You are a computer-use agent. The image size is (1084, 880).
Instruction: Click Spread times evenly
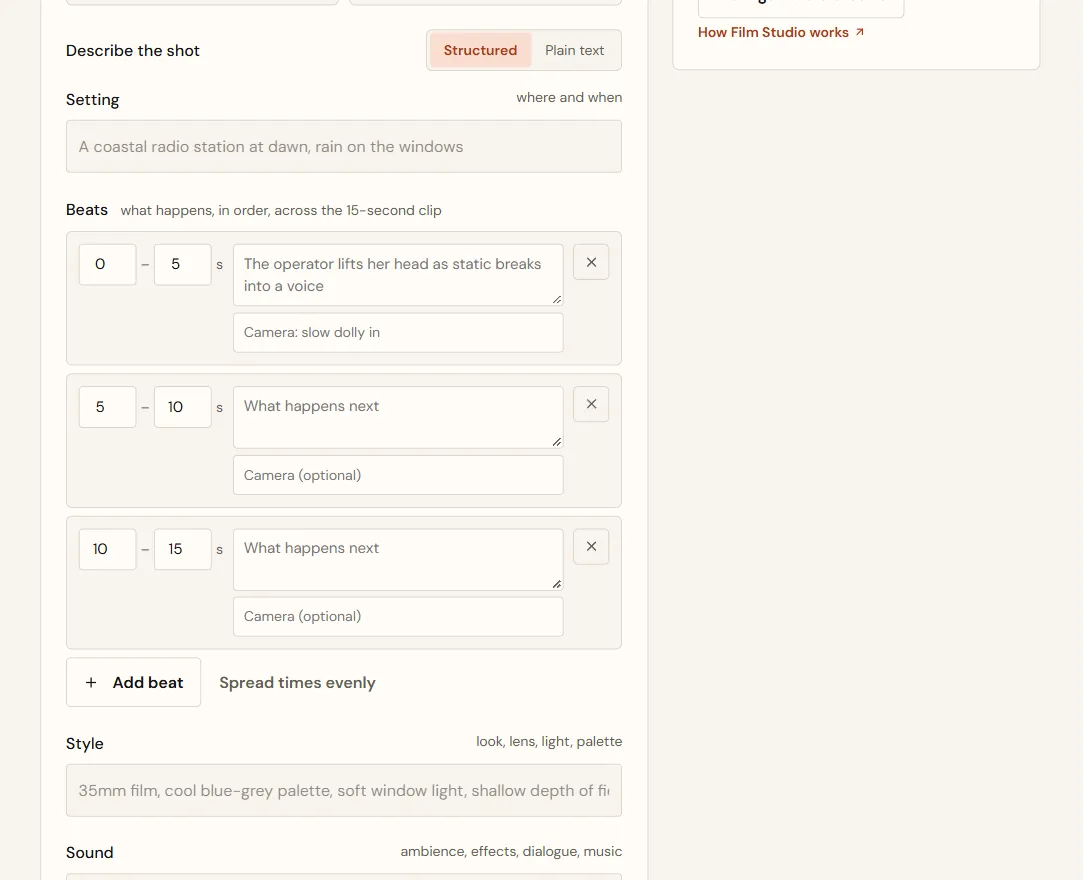297,683
